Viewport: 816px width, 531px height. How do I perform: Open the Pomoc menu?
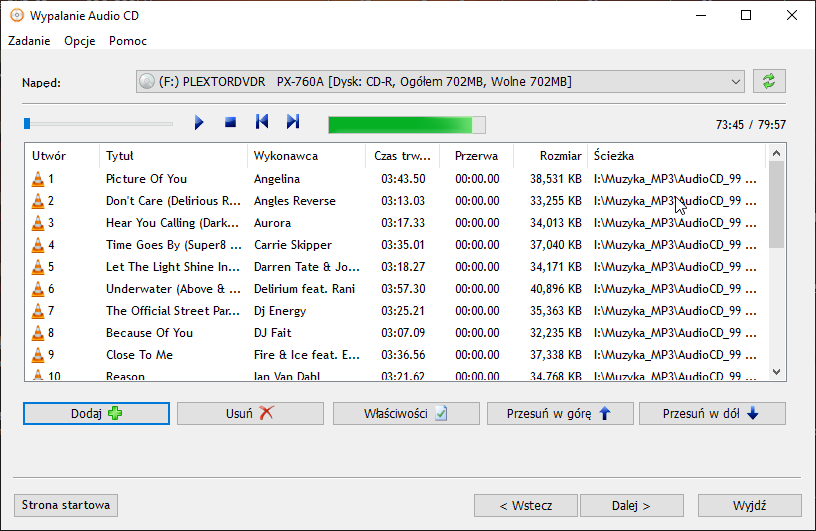point(128,41)
